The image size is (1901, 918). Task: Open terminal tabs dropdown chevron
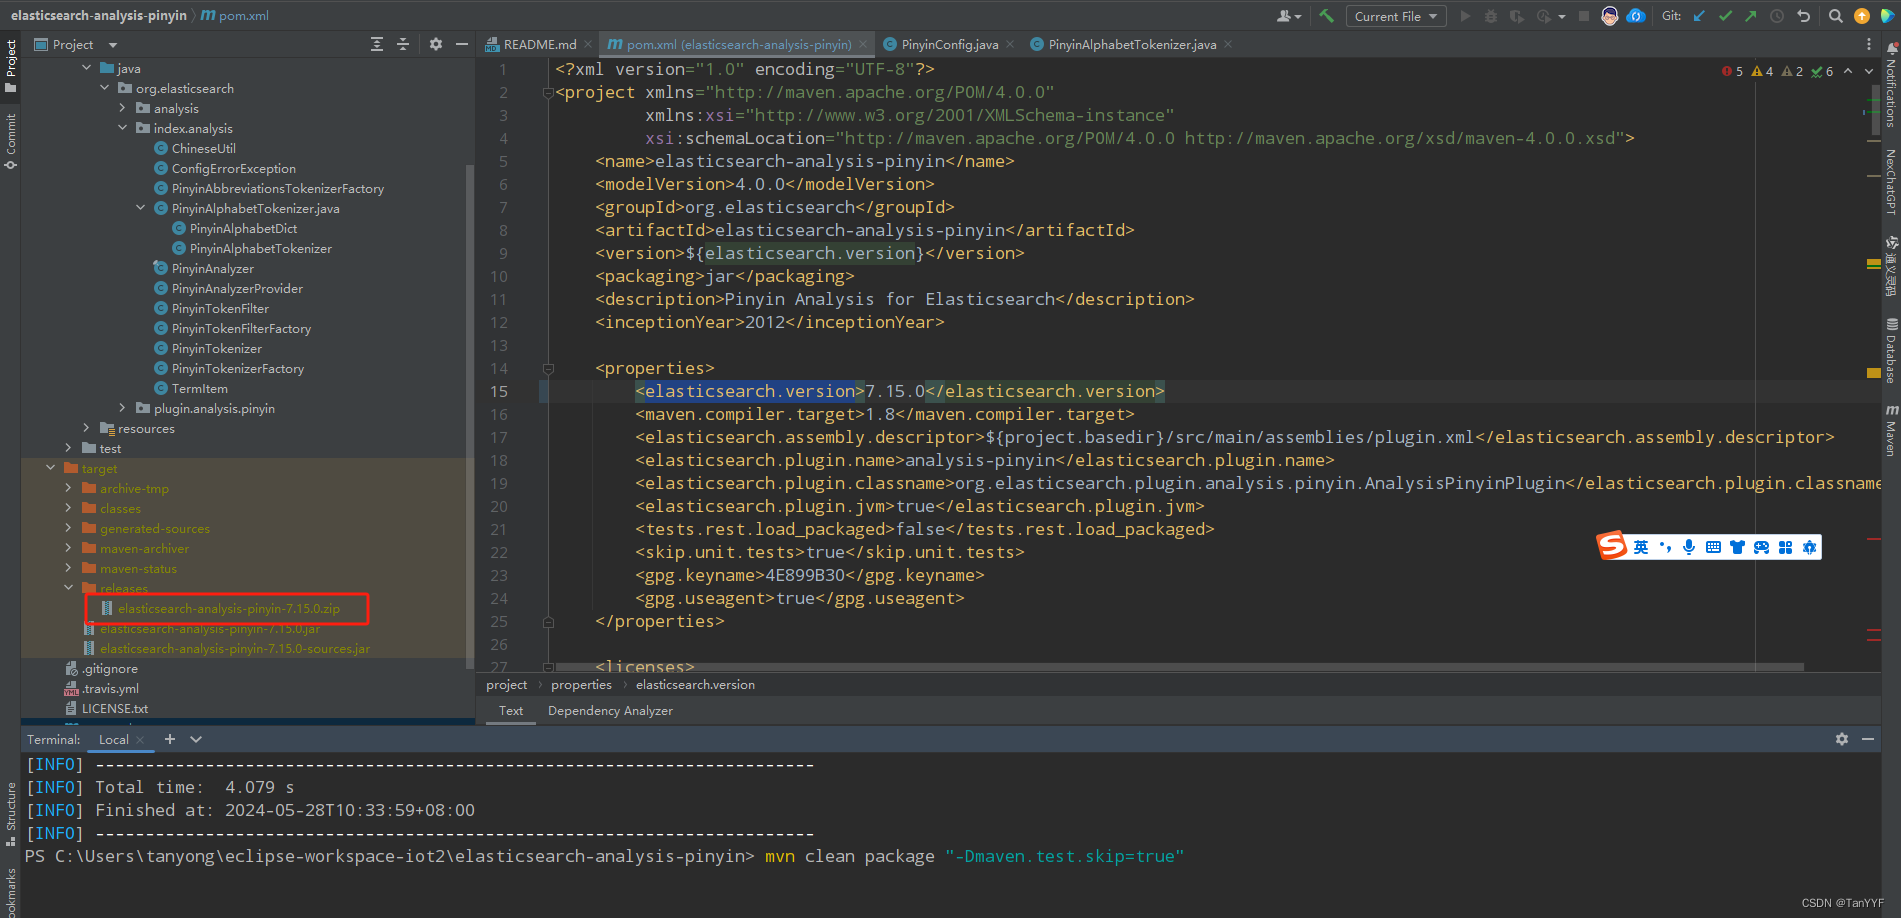pyautogui.click(x=196, y=739)
